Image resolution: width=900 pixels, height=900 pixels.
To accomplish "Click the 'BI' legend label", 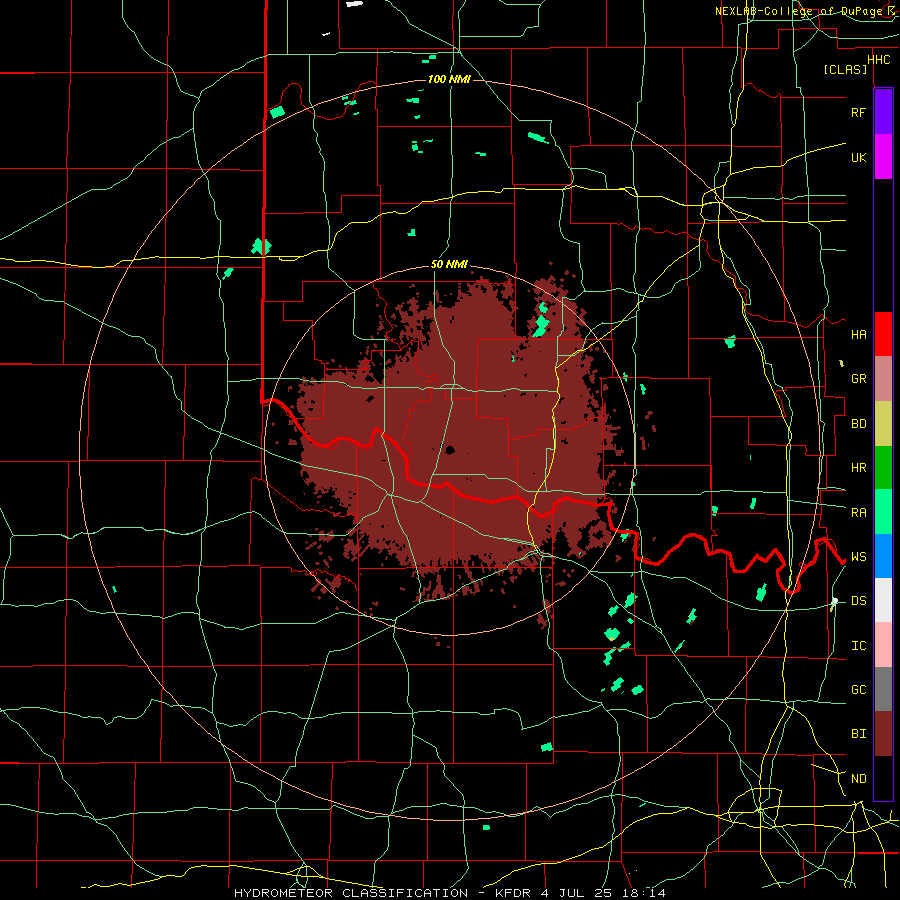I will click(x=858, y=734).
